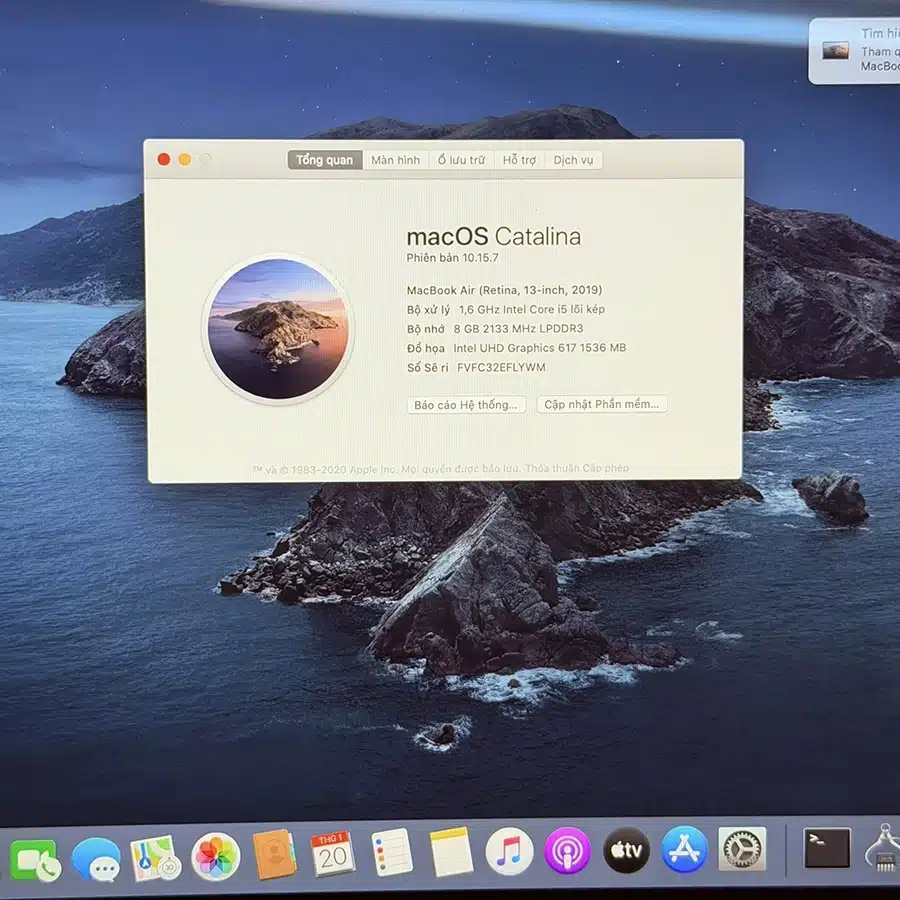Launch Photos from the dock
The image size is (900, 900).
click(x=215, y=856)
